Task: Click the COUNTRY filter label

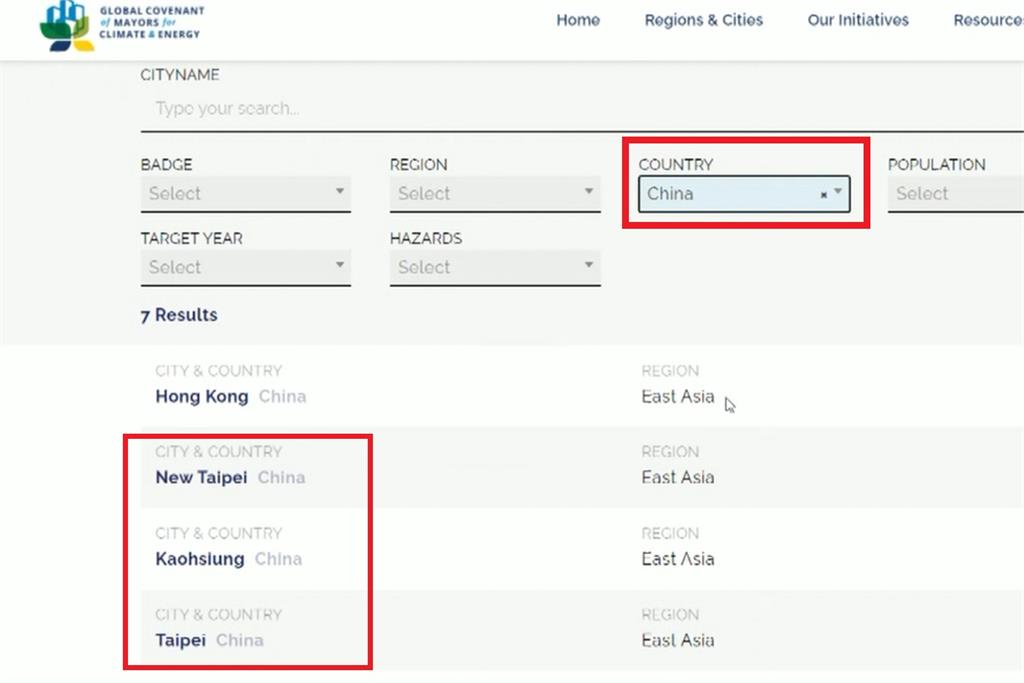Action: [x=676, y=165]
